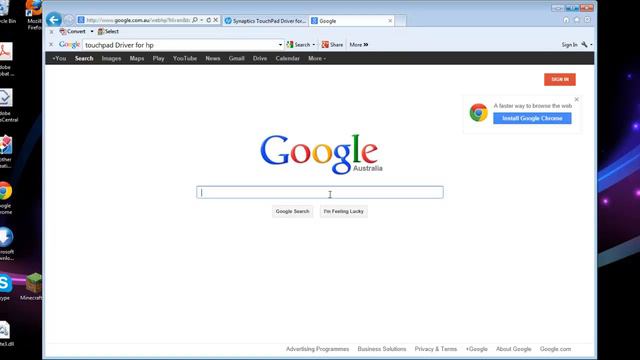
Task: Click Sign In on the Google Toolbar
Action: pyautogui.click(x=569, y=45)
